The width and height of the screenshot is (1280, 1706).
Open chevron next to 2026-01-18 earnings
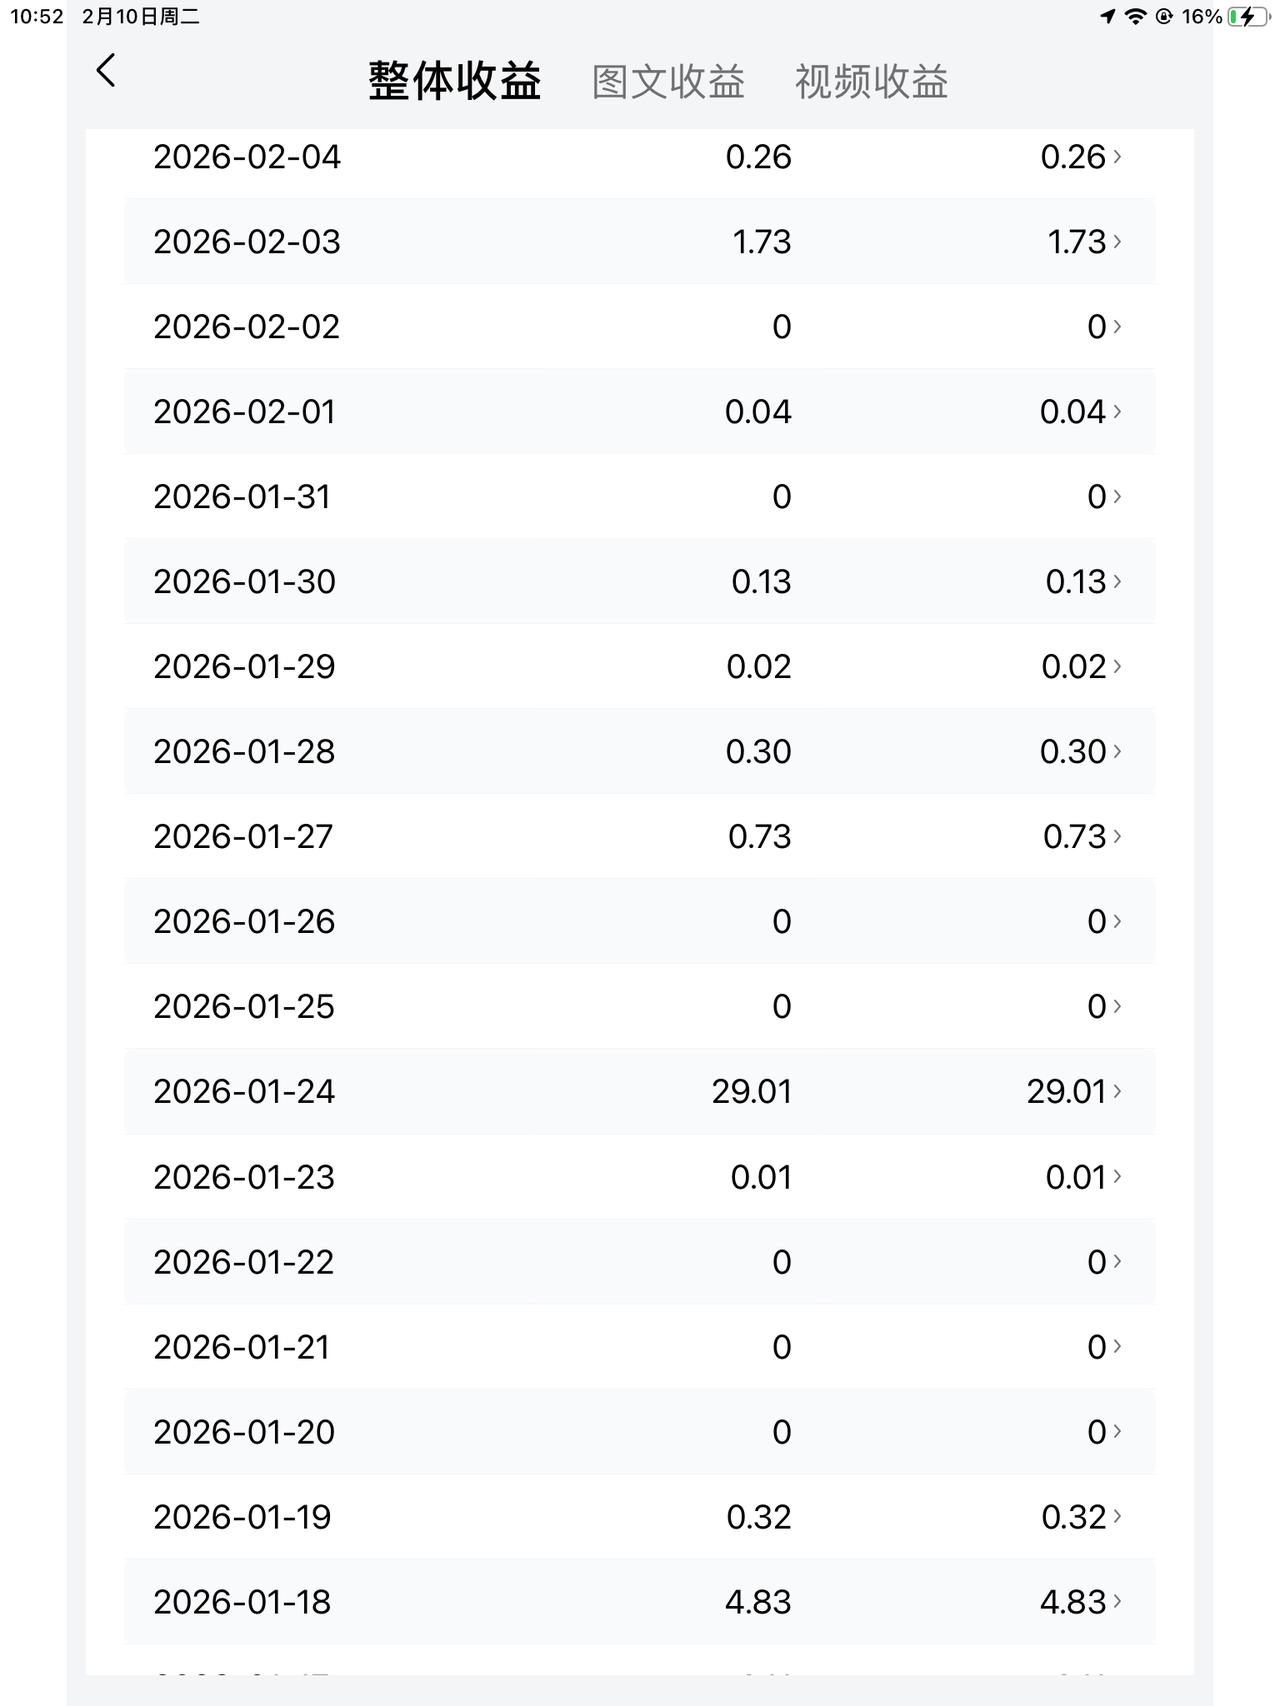tap(1117, 1601)
